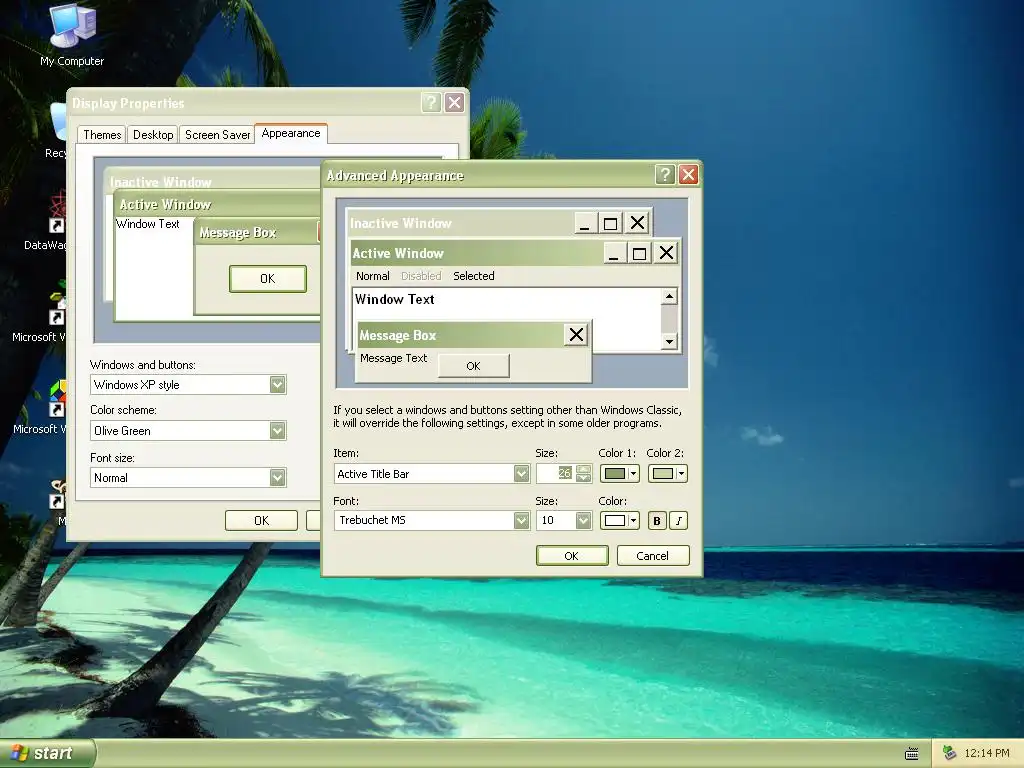Open the Font dropdown showing Trebuchet MS
Viewport: 1024px width, 768px height.
[521, 520]
